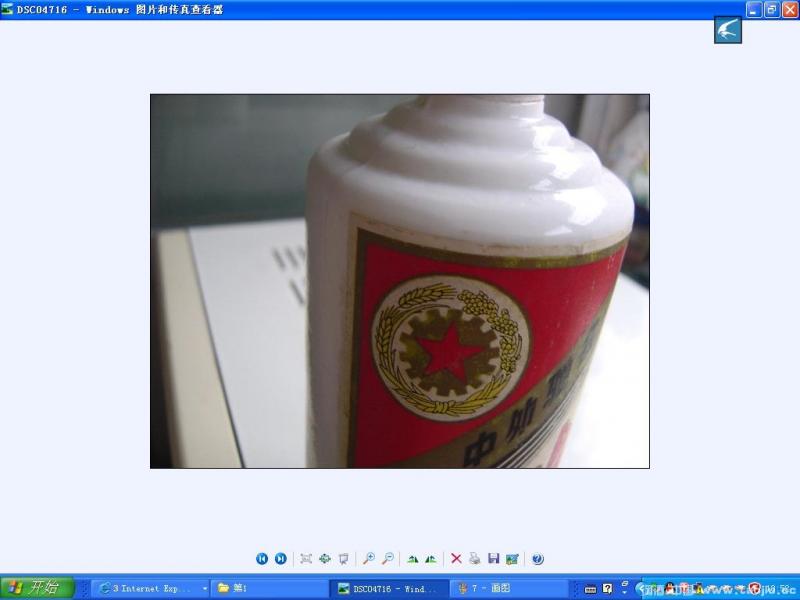800x600 pixels.
Task: Show the image at actual size
Action: click(x=324, y=559)
